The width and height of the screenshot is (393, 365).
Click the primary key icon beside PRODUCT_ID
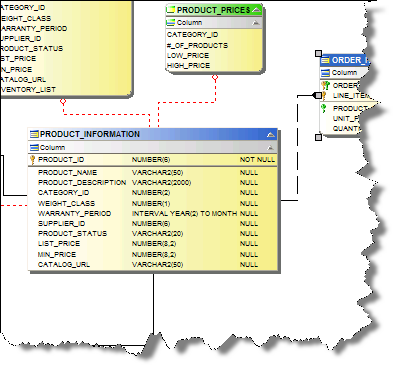(33, 160)
